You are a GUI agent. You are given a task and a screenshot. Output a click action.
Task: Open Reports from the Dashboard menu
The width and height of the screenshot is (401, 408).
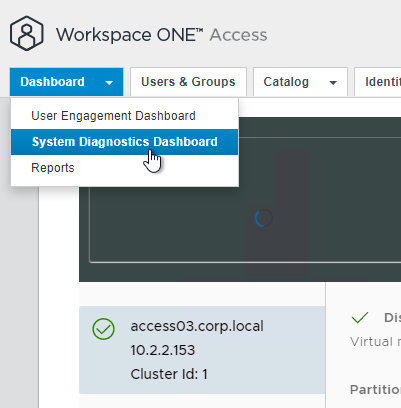pos(125,168)
